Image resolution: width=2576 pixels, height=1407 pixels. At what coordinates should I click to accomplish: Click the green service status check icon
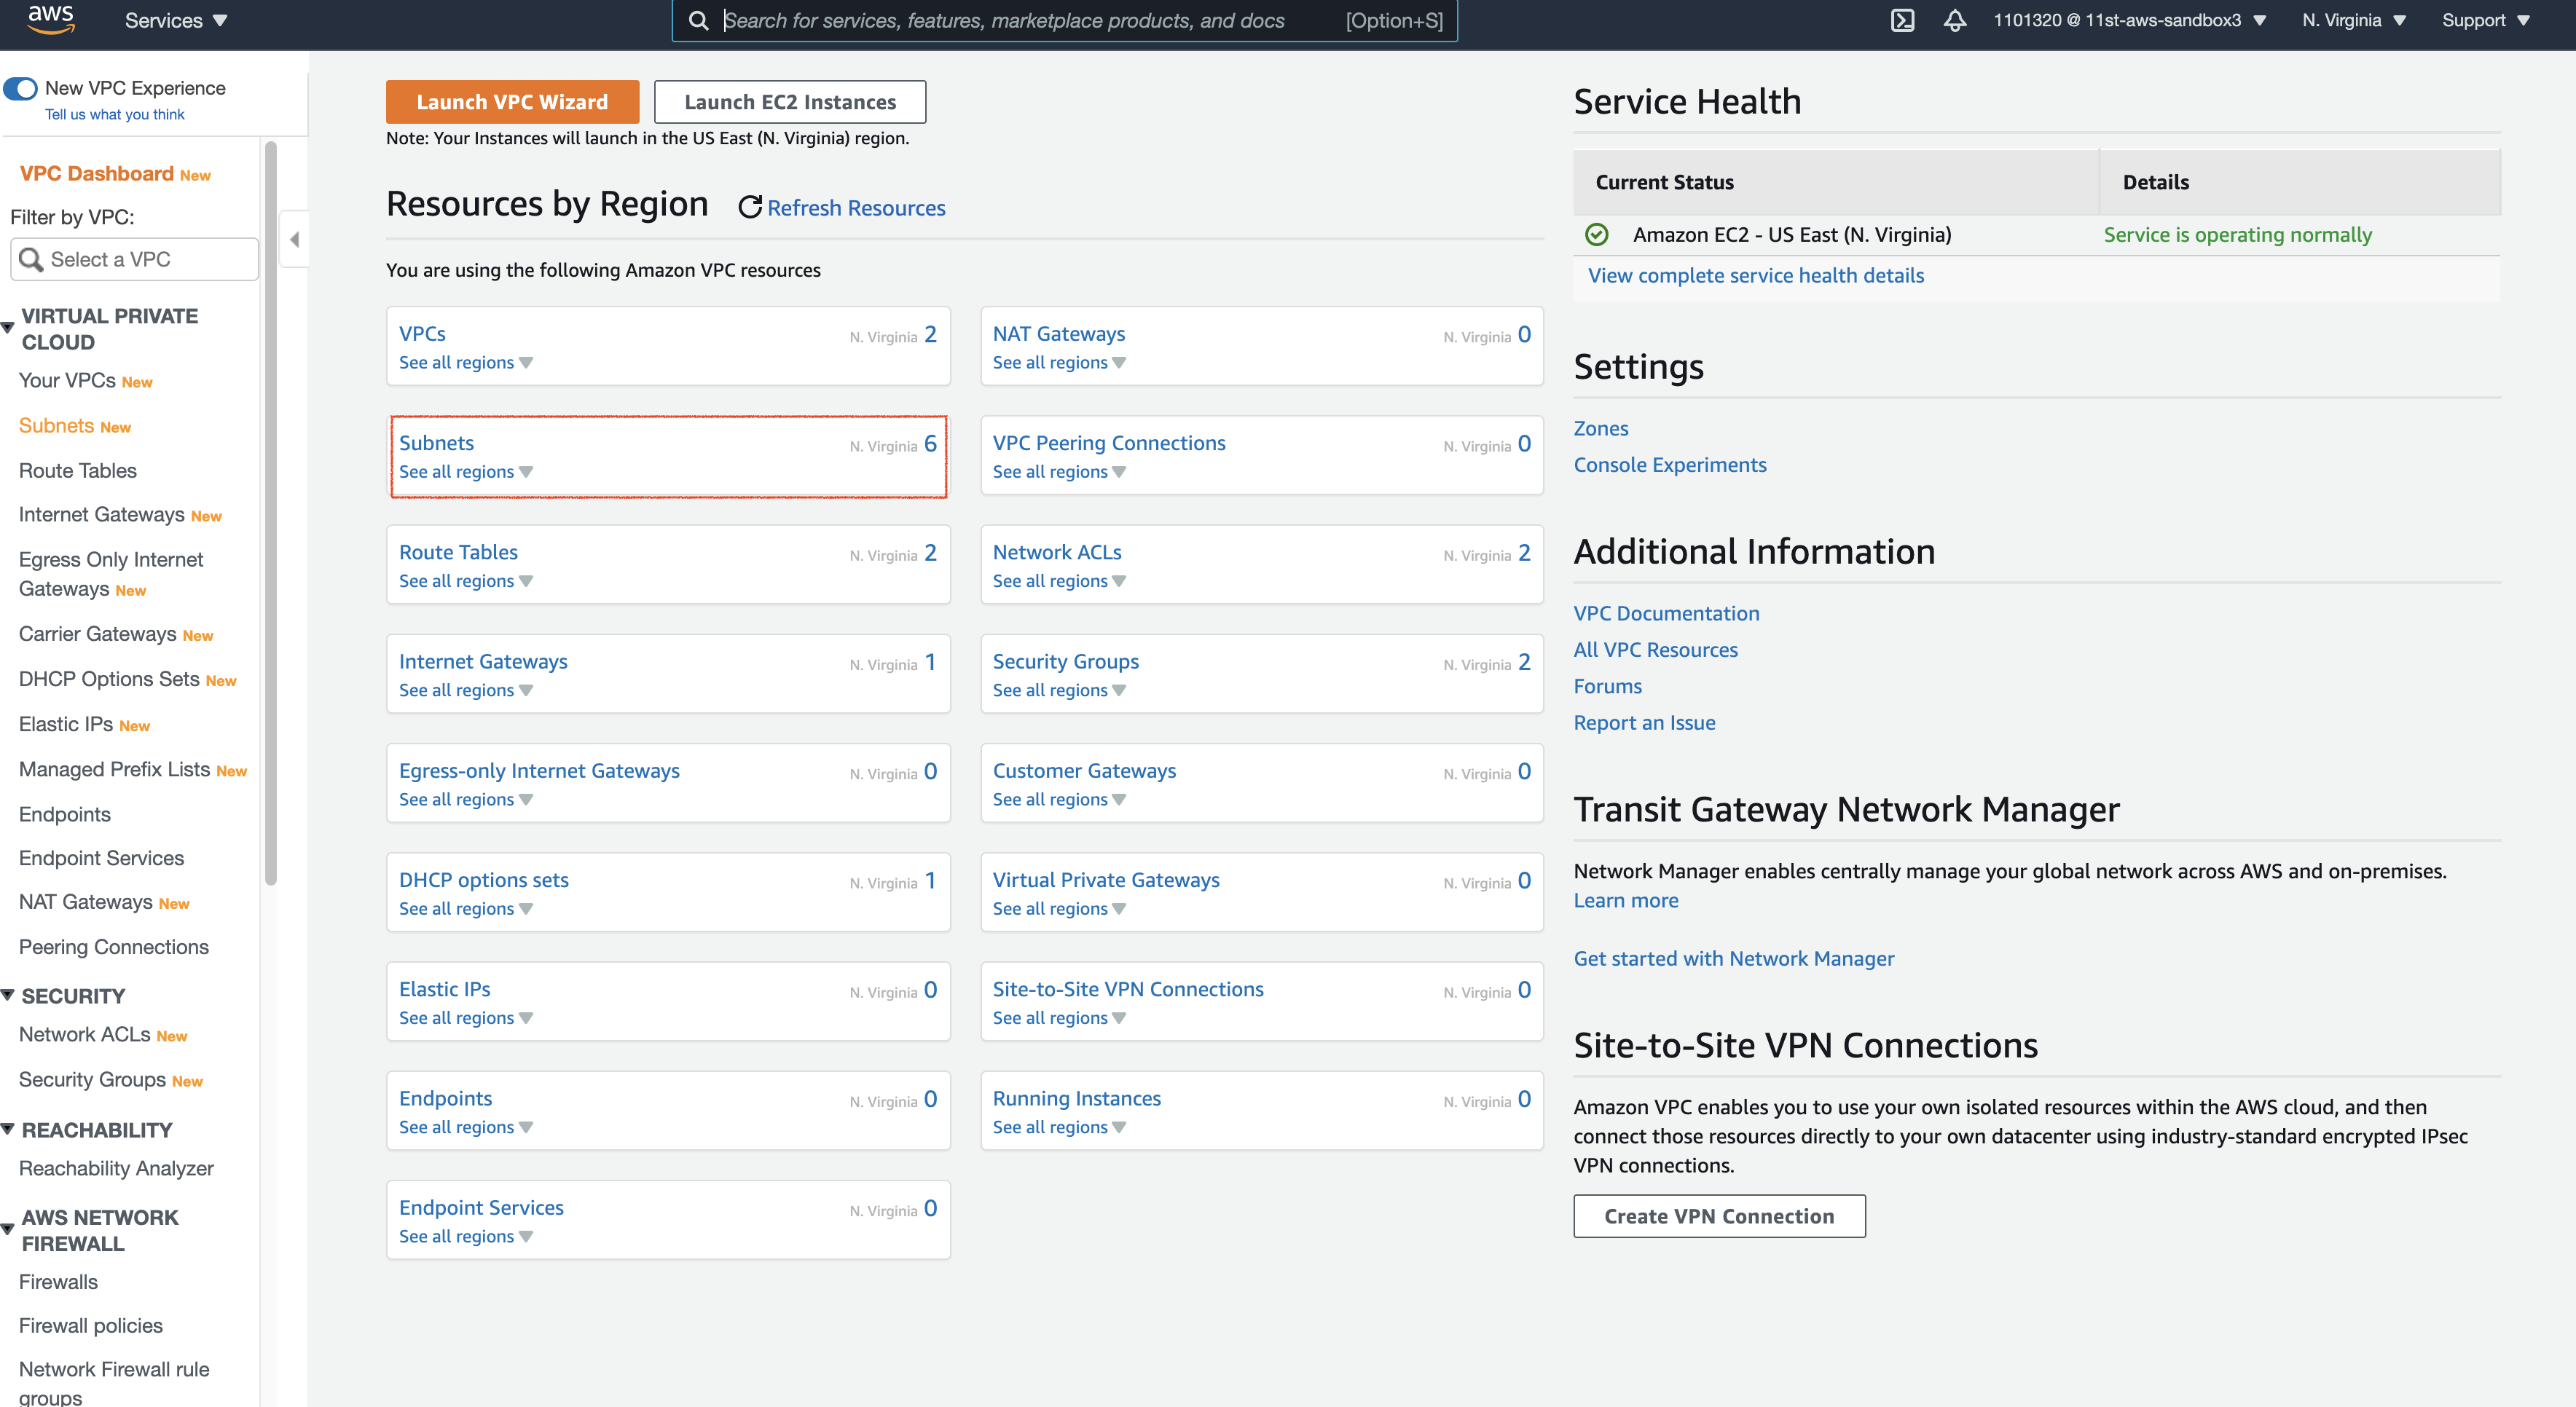(1597, 235)
